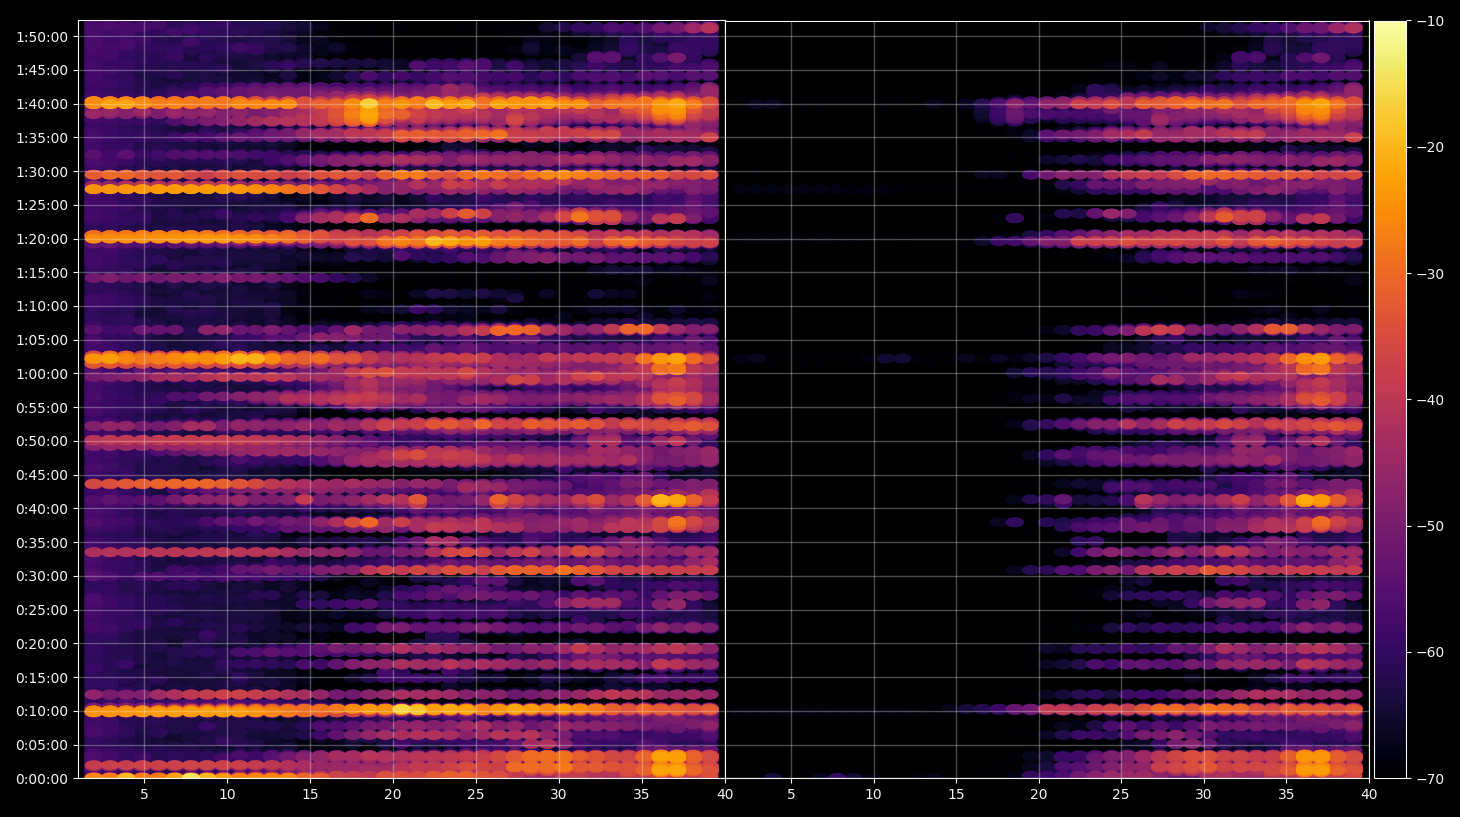Select x-axis tick 40 ending the left heatmap
1460x817 pixels.
(724, 795)
